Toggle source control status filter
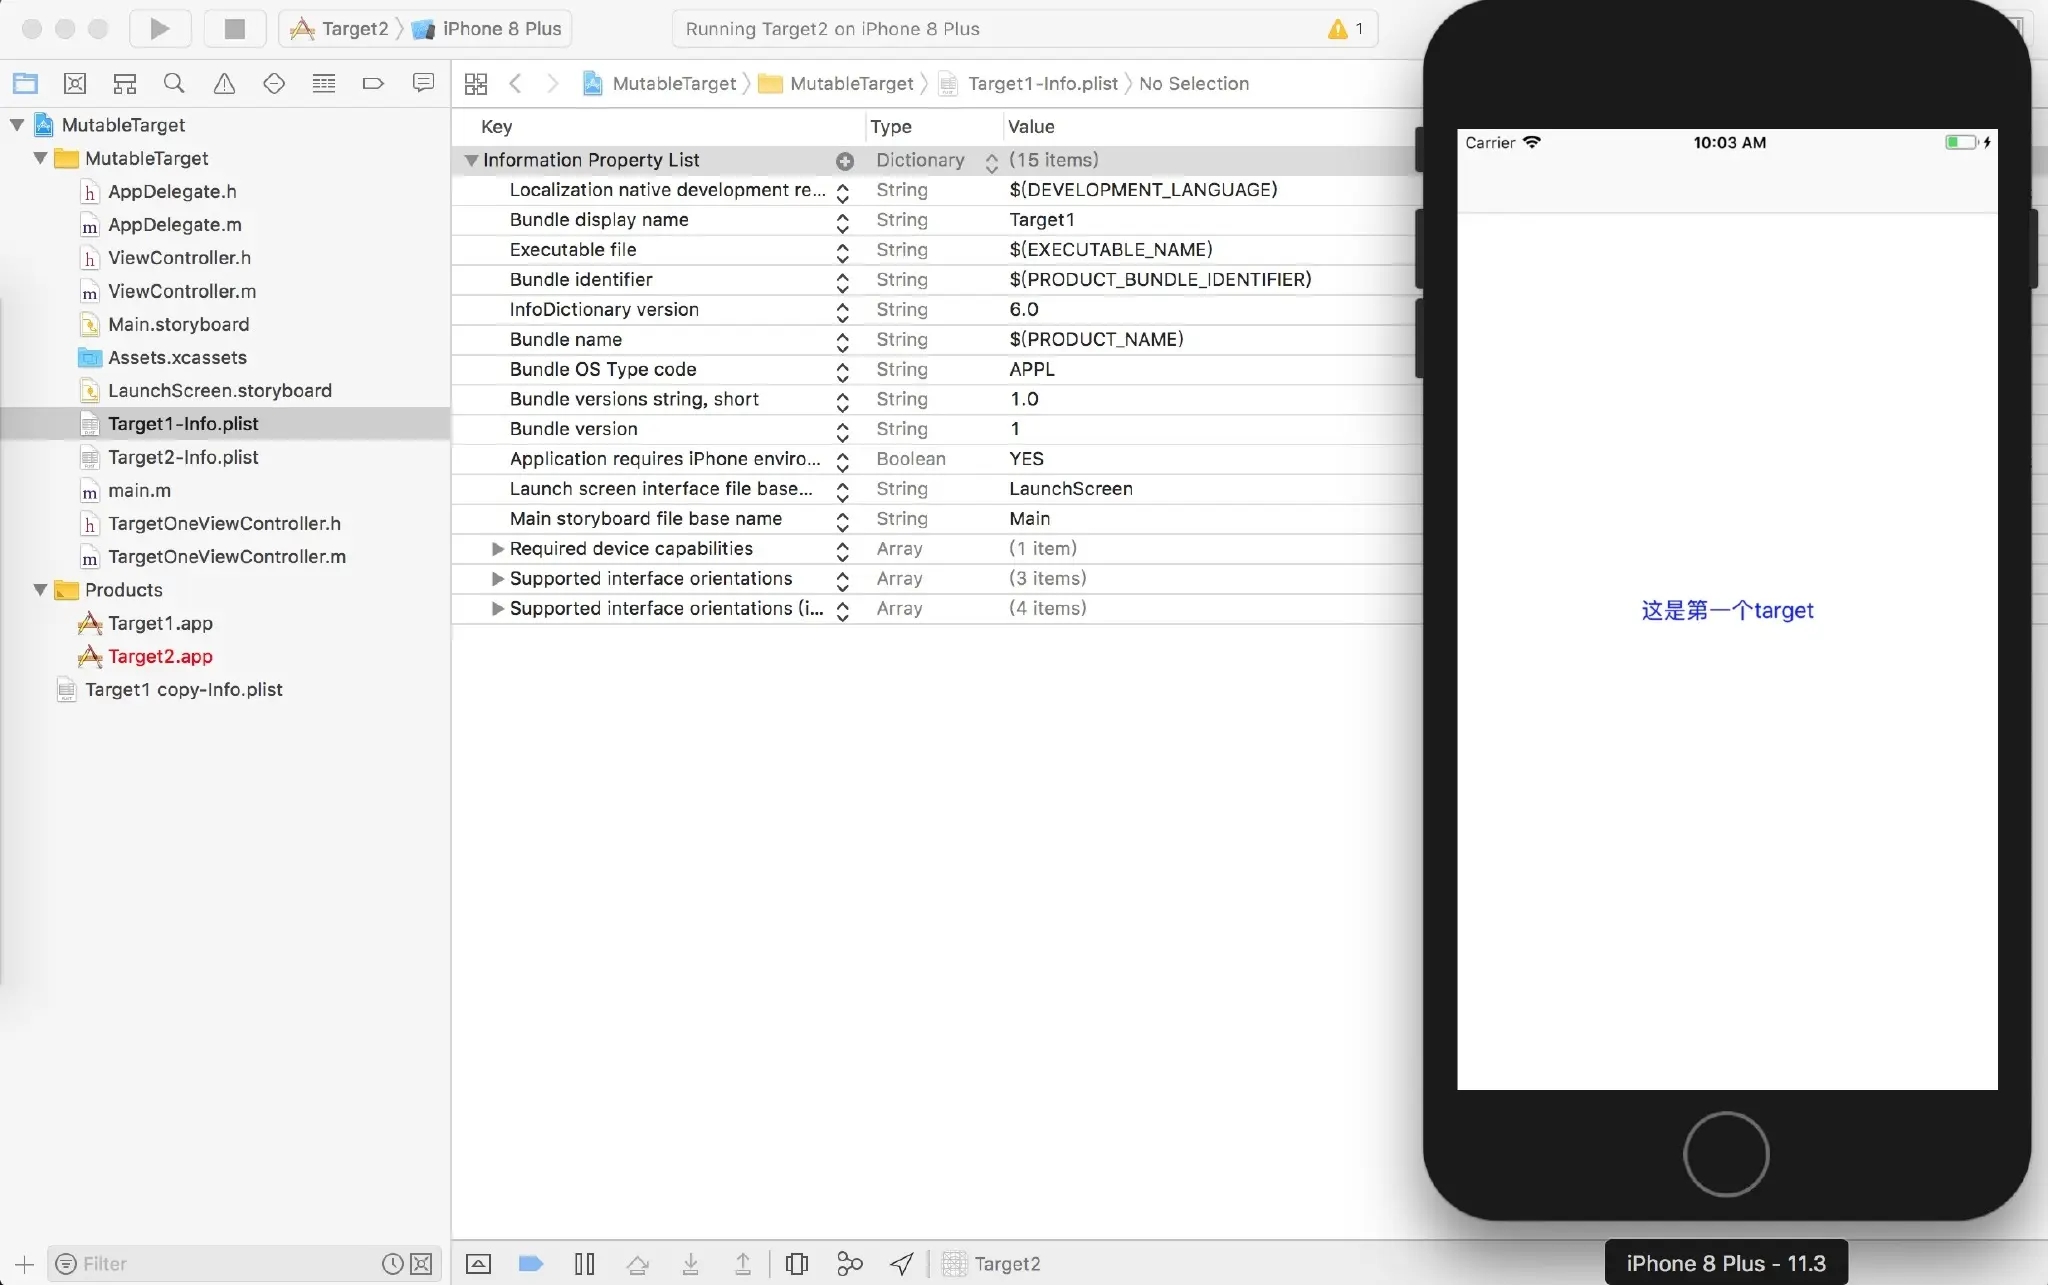The width and height of the screenshot is (2048, 1285). 422,1264
